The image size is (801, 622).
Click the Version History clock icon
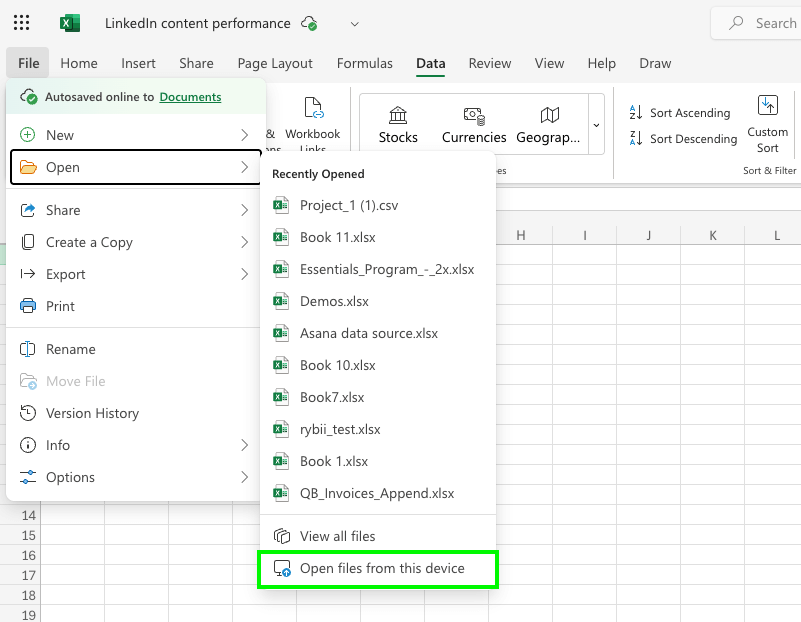pyautogui.click(x=28, y=413)
